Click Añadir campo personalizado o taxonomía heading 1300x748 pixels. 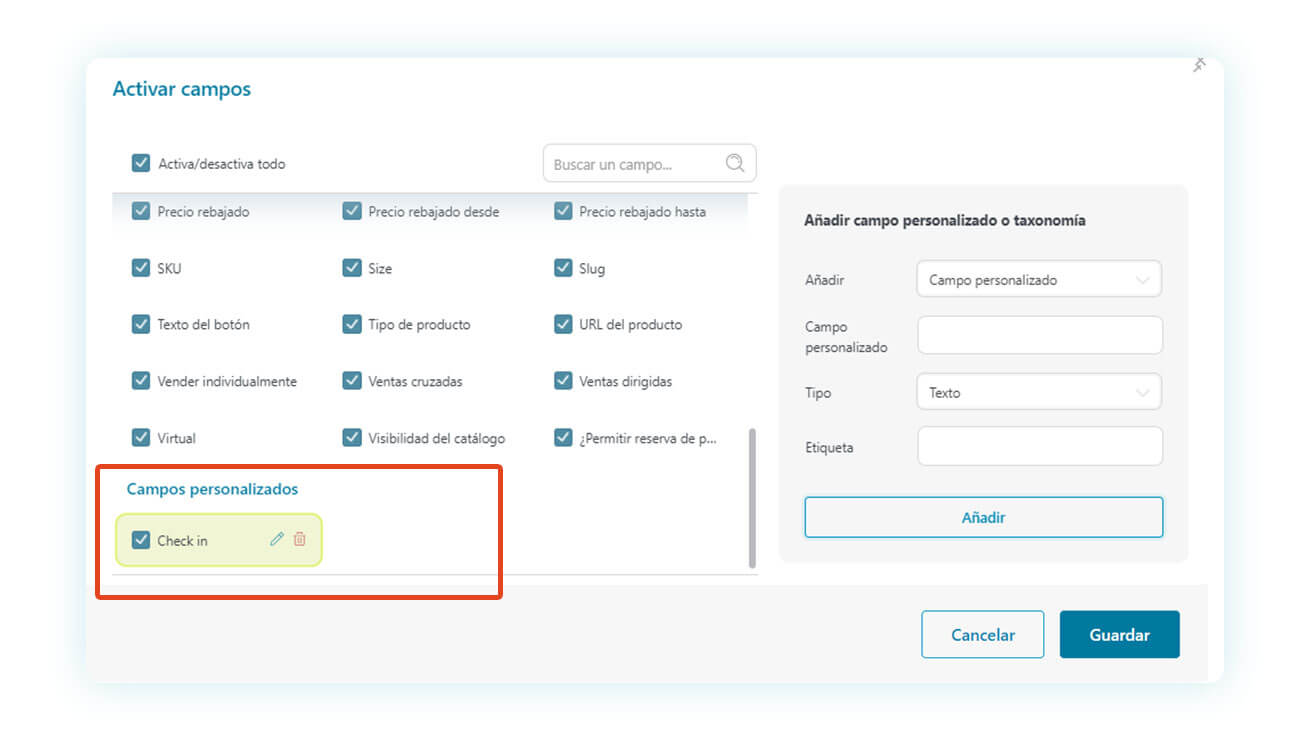point(945,220)
